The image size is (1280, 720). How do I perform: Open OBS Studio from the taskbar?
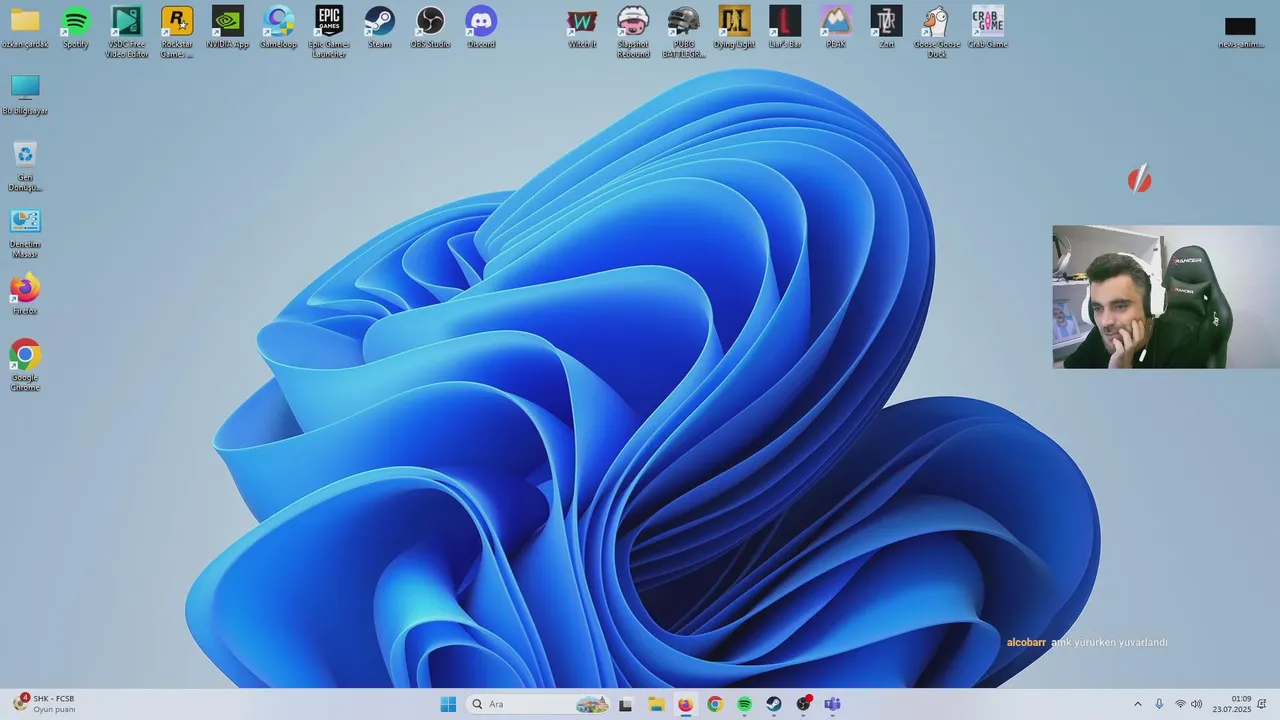point(803,704)
